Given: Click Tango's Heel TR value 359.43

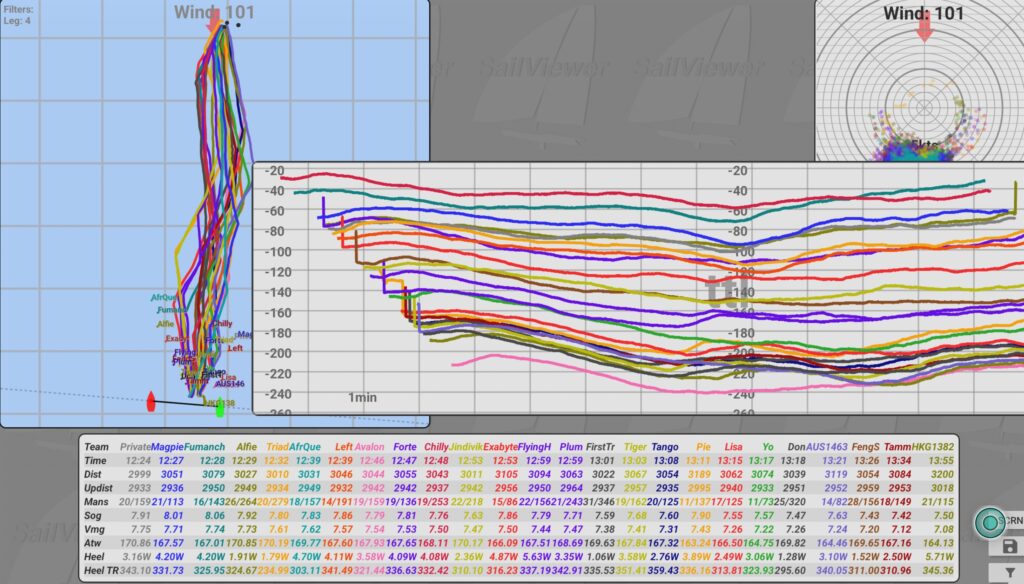Looking at the screenshot, I should pos(663,570).
